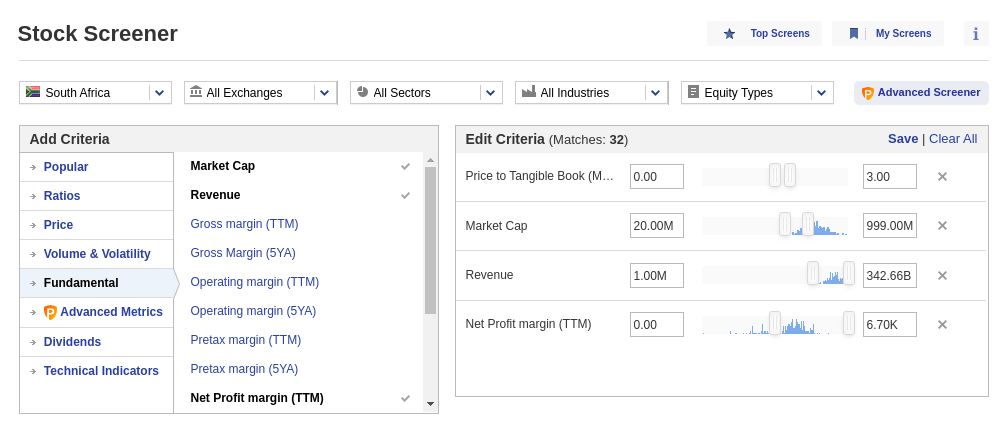Screen dimensions: 1006x431
Task: Remove the Price to Tangible Book criterion
Action: [942, 176]
